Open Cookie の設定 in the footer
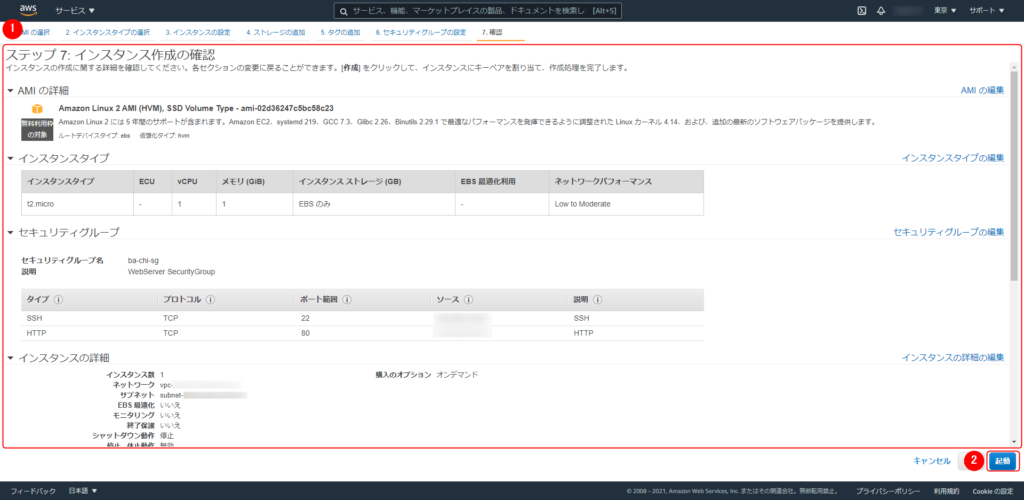Screen dimensions: 1024x500 coord(993,491)
